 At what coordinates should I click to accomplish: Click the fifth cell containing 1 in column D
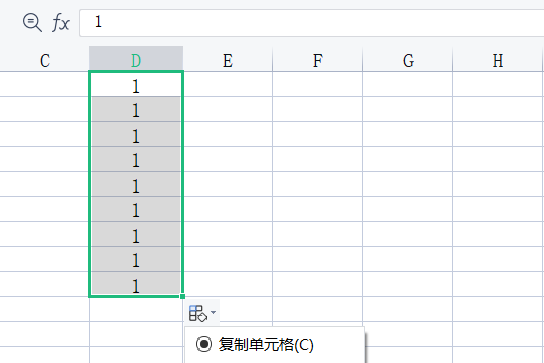[x=136, y=184]
